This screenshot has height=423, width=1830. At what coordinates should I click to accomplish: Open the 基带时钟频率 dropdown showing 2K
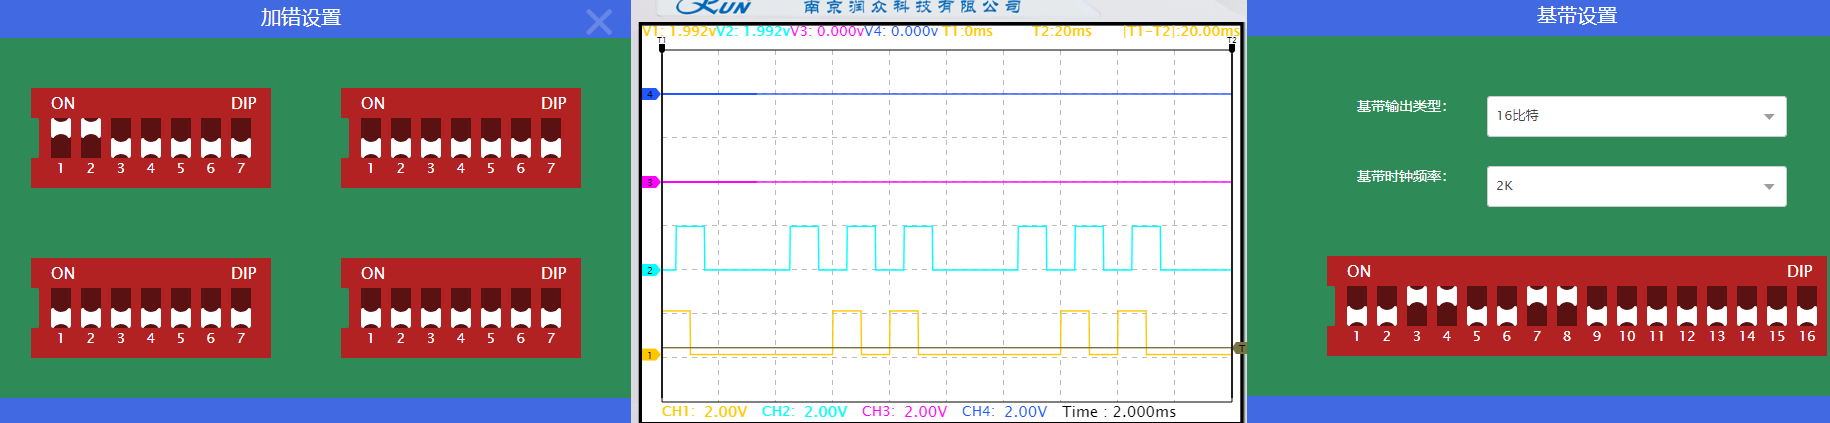tap(1636, 186)
